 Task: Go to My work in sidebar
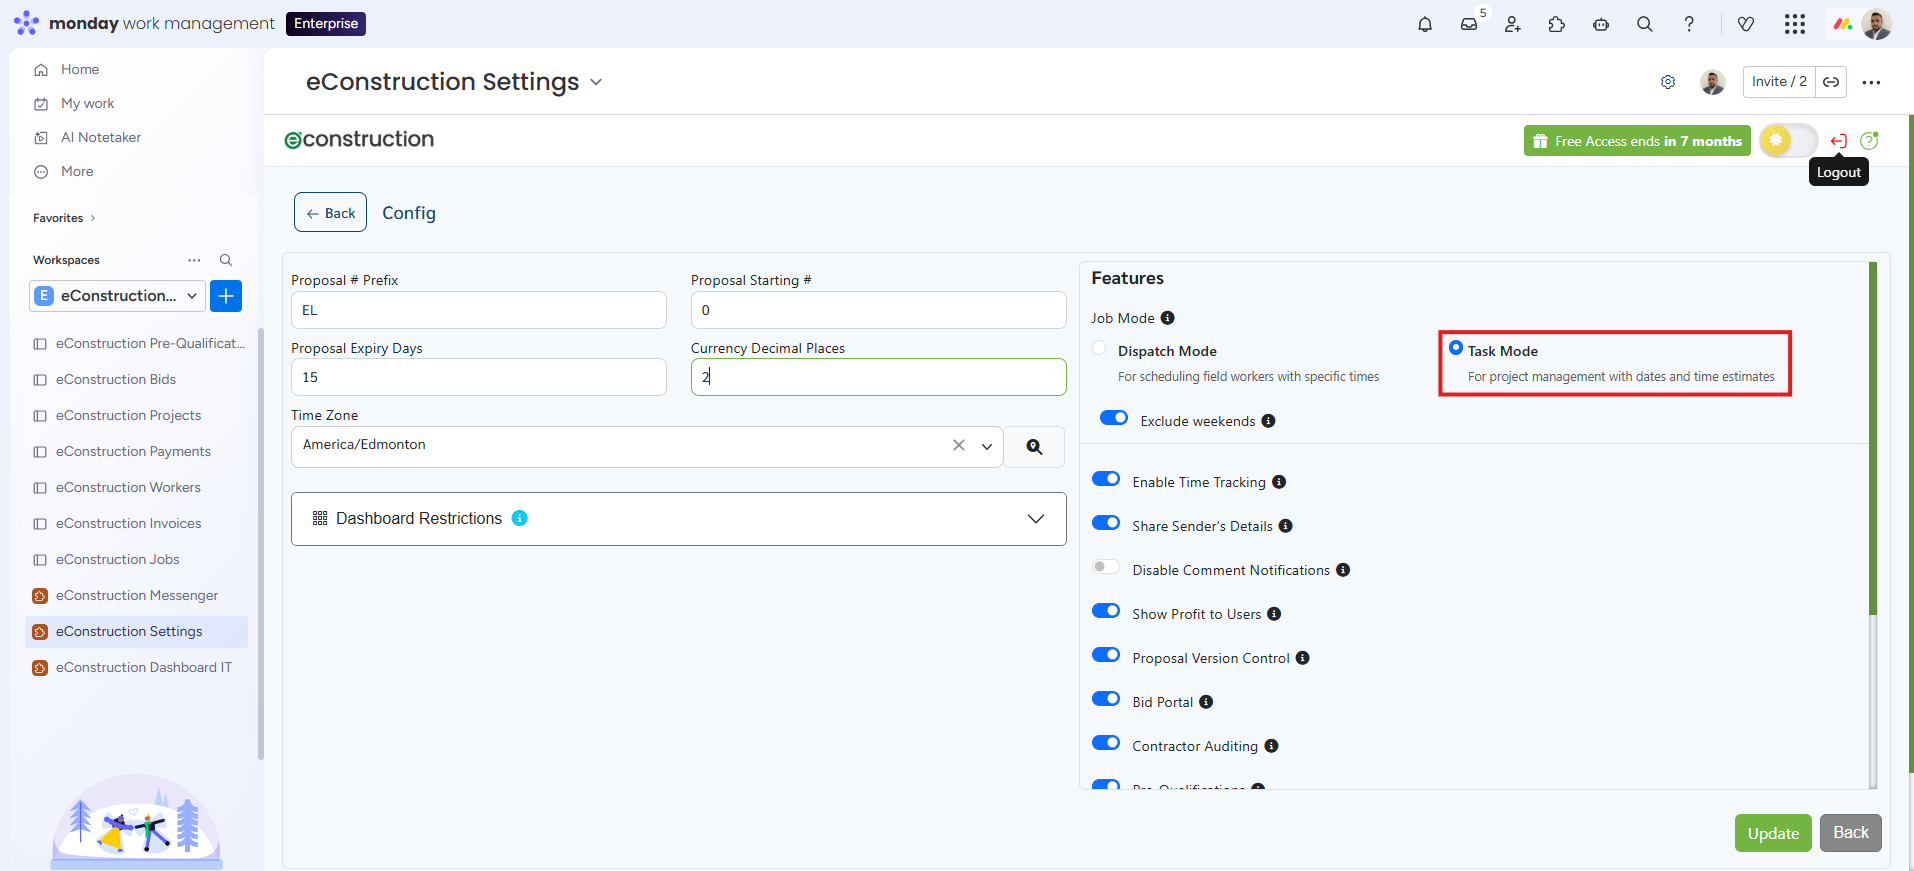pos(87,103)
